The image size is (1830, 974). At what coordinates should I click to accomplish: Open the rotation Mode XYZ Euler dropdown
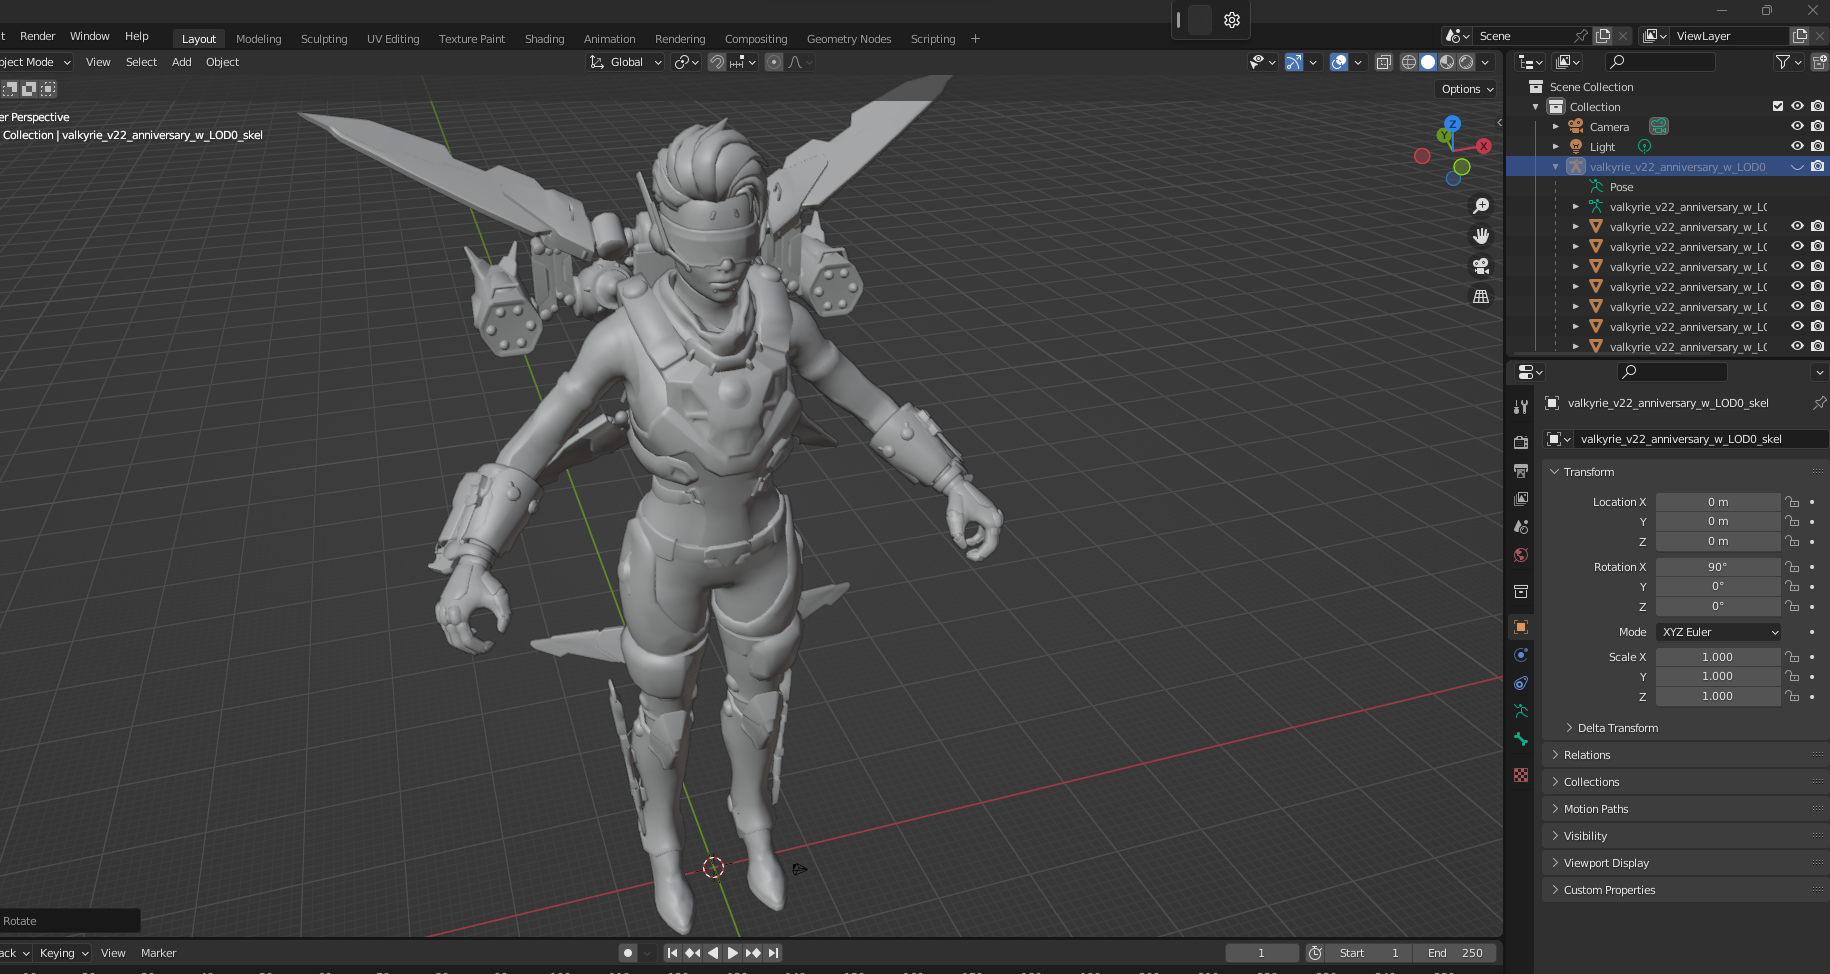tap(1719, 632)
